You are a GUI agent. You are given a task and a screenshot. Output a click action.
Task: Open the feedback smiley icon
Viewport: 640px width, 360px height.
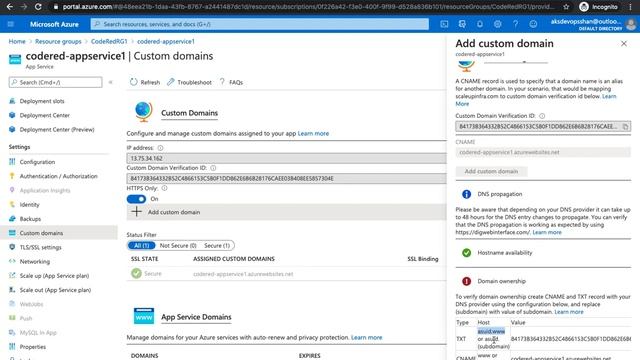point(533,24)
